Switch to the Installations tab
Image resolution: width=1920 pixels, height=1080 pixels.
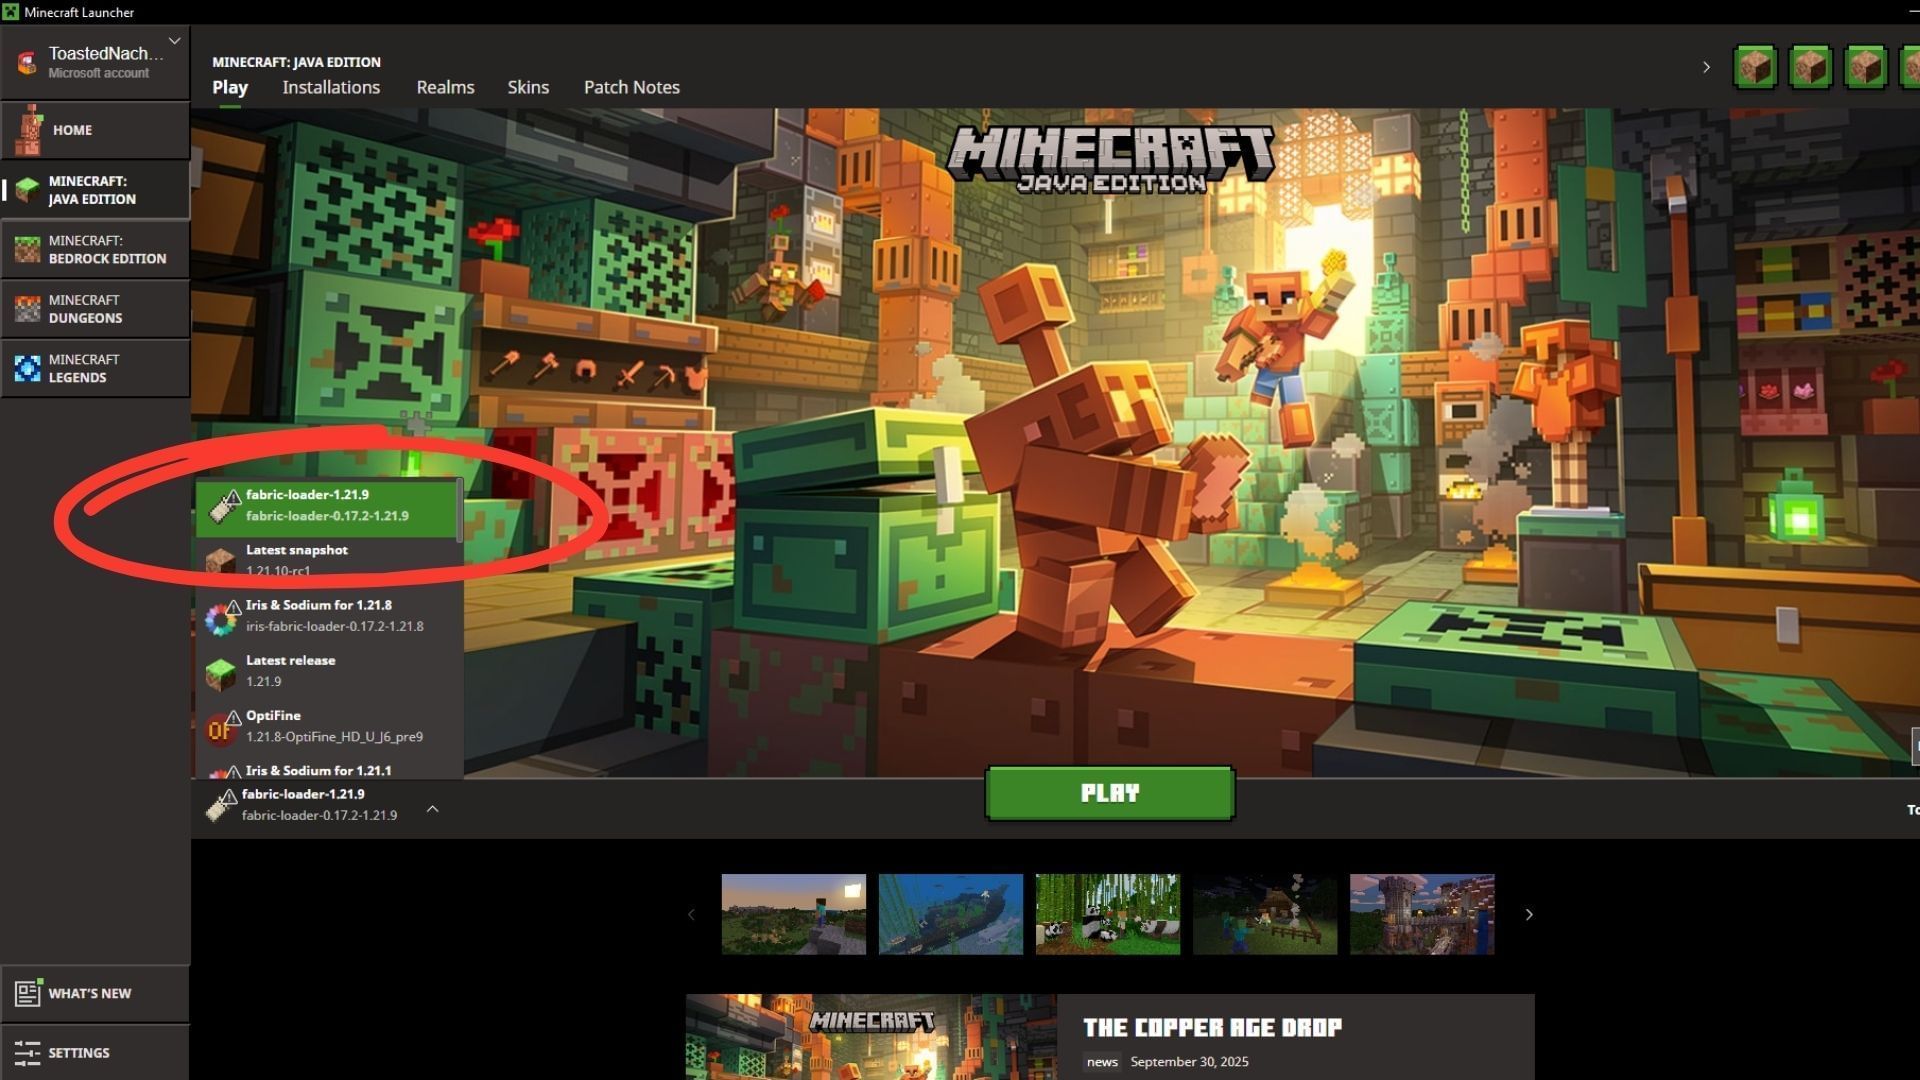[x=331, y=88]
